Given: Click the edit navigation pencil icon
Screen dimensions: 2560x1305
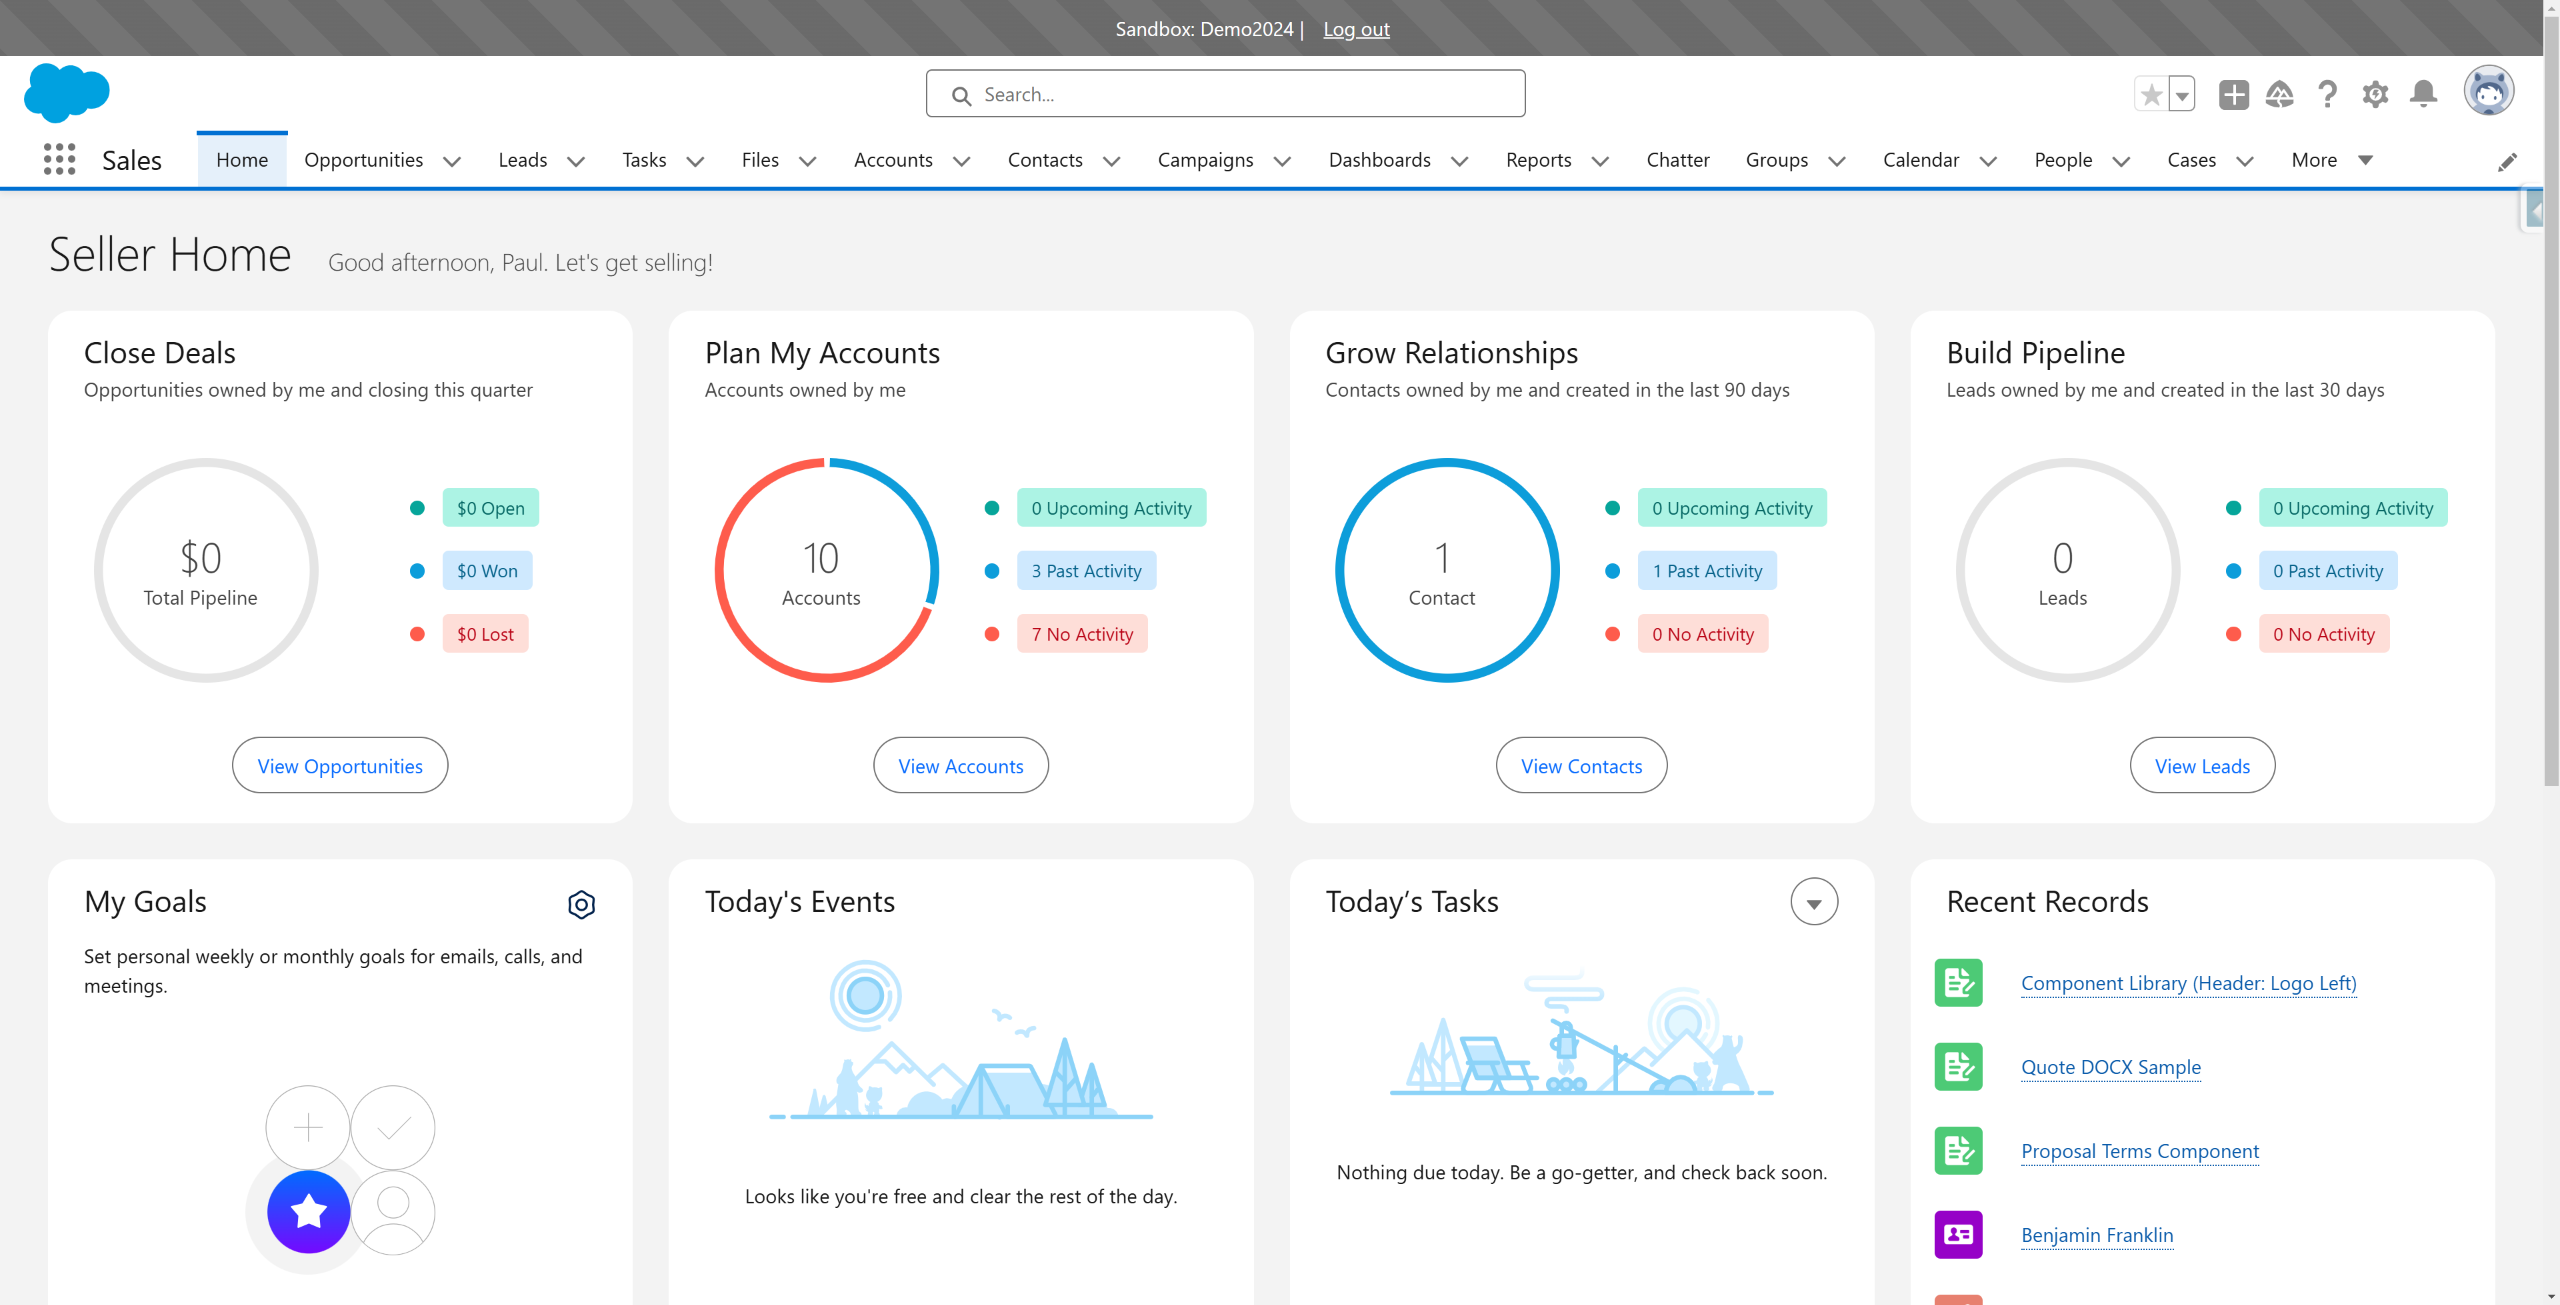Looking at the screenshot, I should (x=2507, y=162).
